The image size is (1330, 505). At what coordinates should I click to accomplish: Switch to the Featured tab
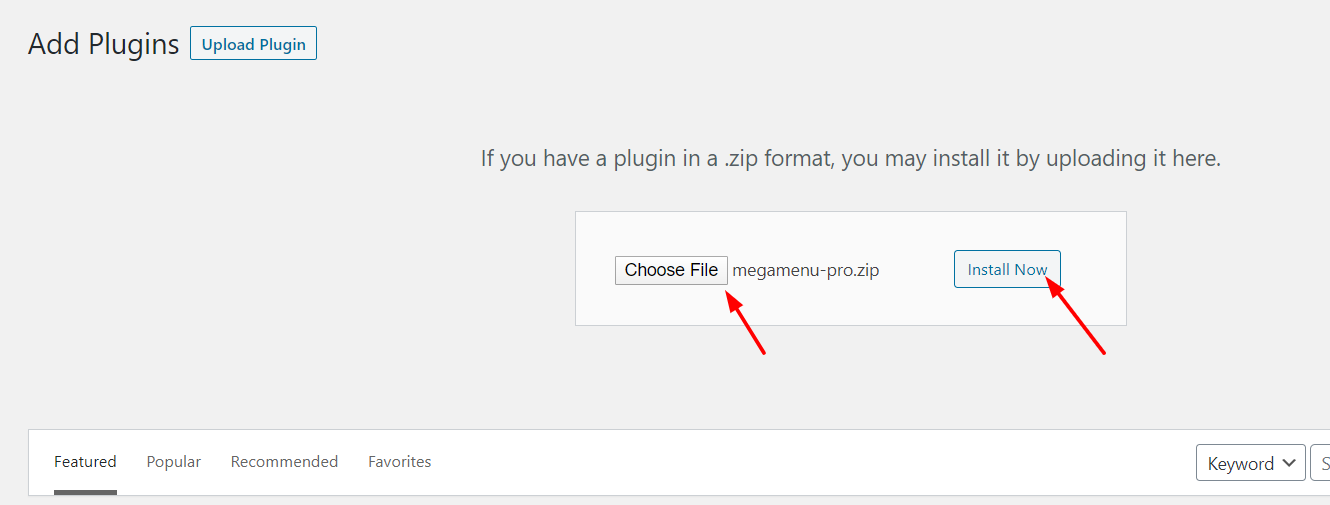[x=85, y=461]
